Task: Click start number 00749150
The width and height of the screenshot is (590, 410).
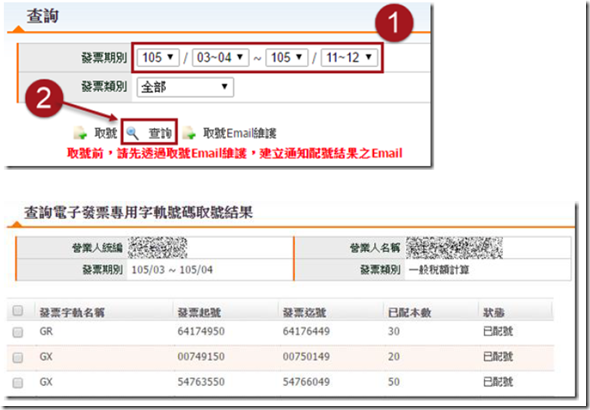Action: pos(201,357)
